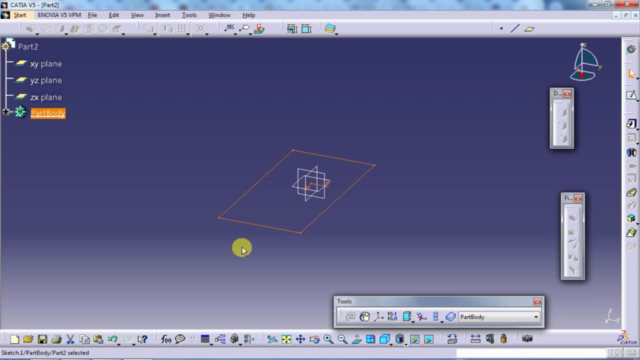Select the Line tool in top toolbar
Screen dimensions: 640x360
pyautogui.click(x=515, y=29)
